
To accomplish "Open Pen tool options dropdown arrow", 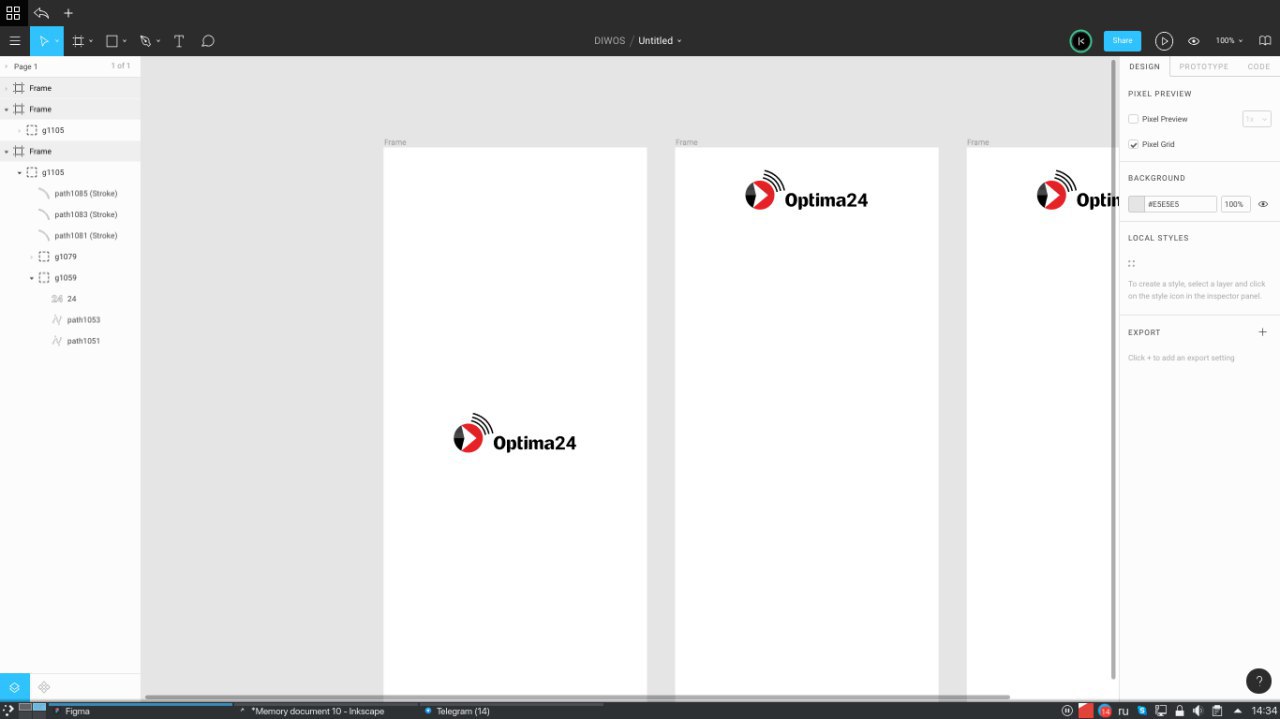I will point(158,41).
